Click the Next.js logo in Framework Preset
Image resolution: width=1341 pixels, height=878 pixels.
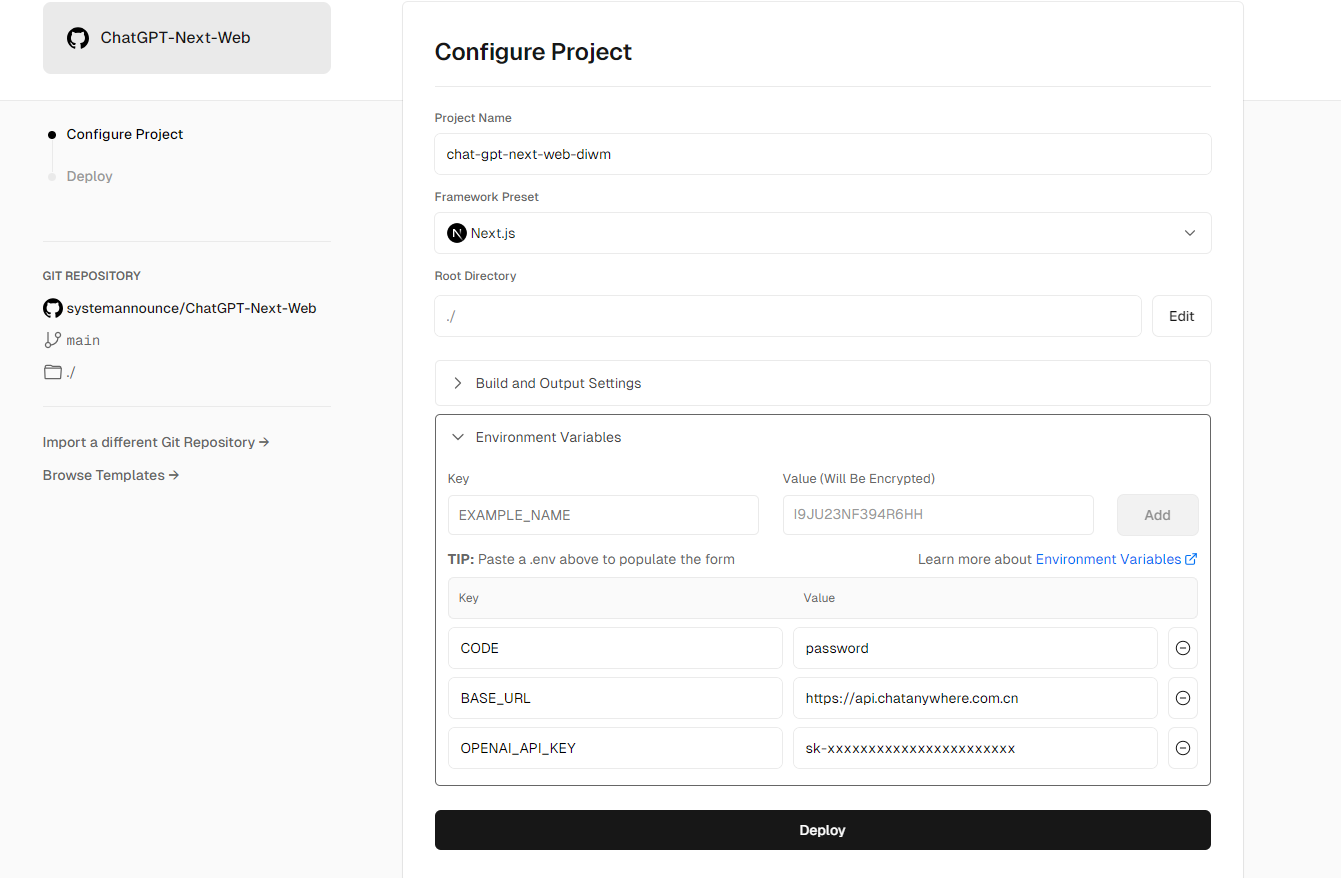456,233
